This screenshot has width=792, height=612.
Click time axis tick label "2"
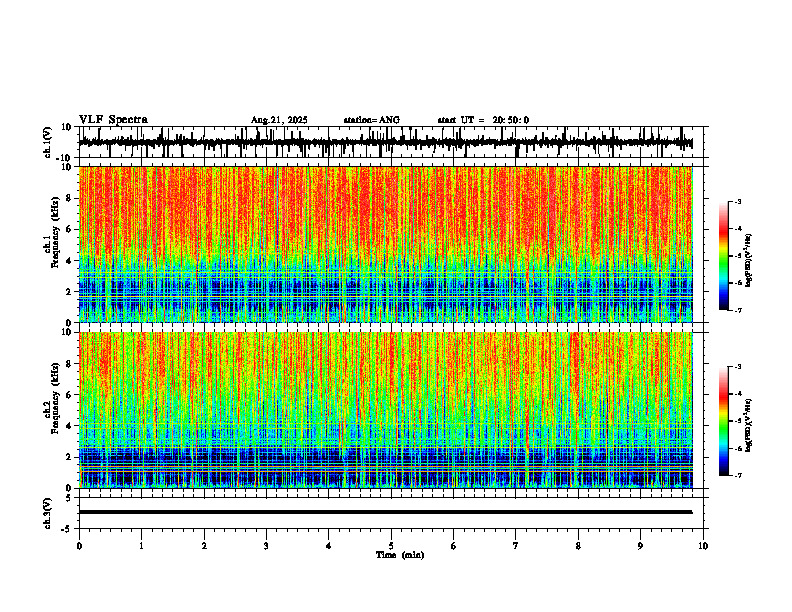[204, 546]
